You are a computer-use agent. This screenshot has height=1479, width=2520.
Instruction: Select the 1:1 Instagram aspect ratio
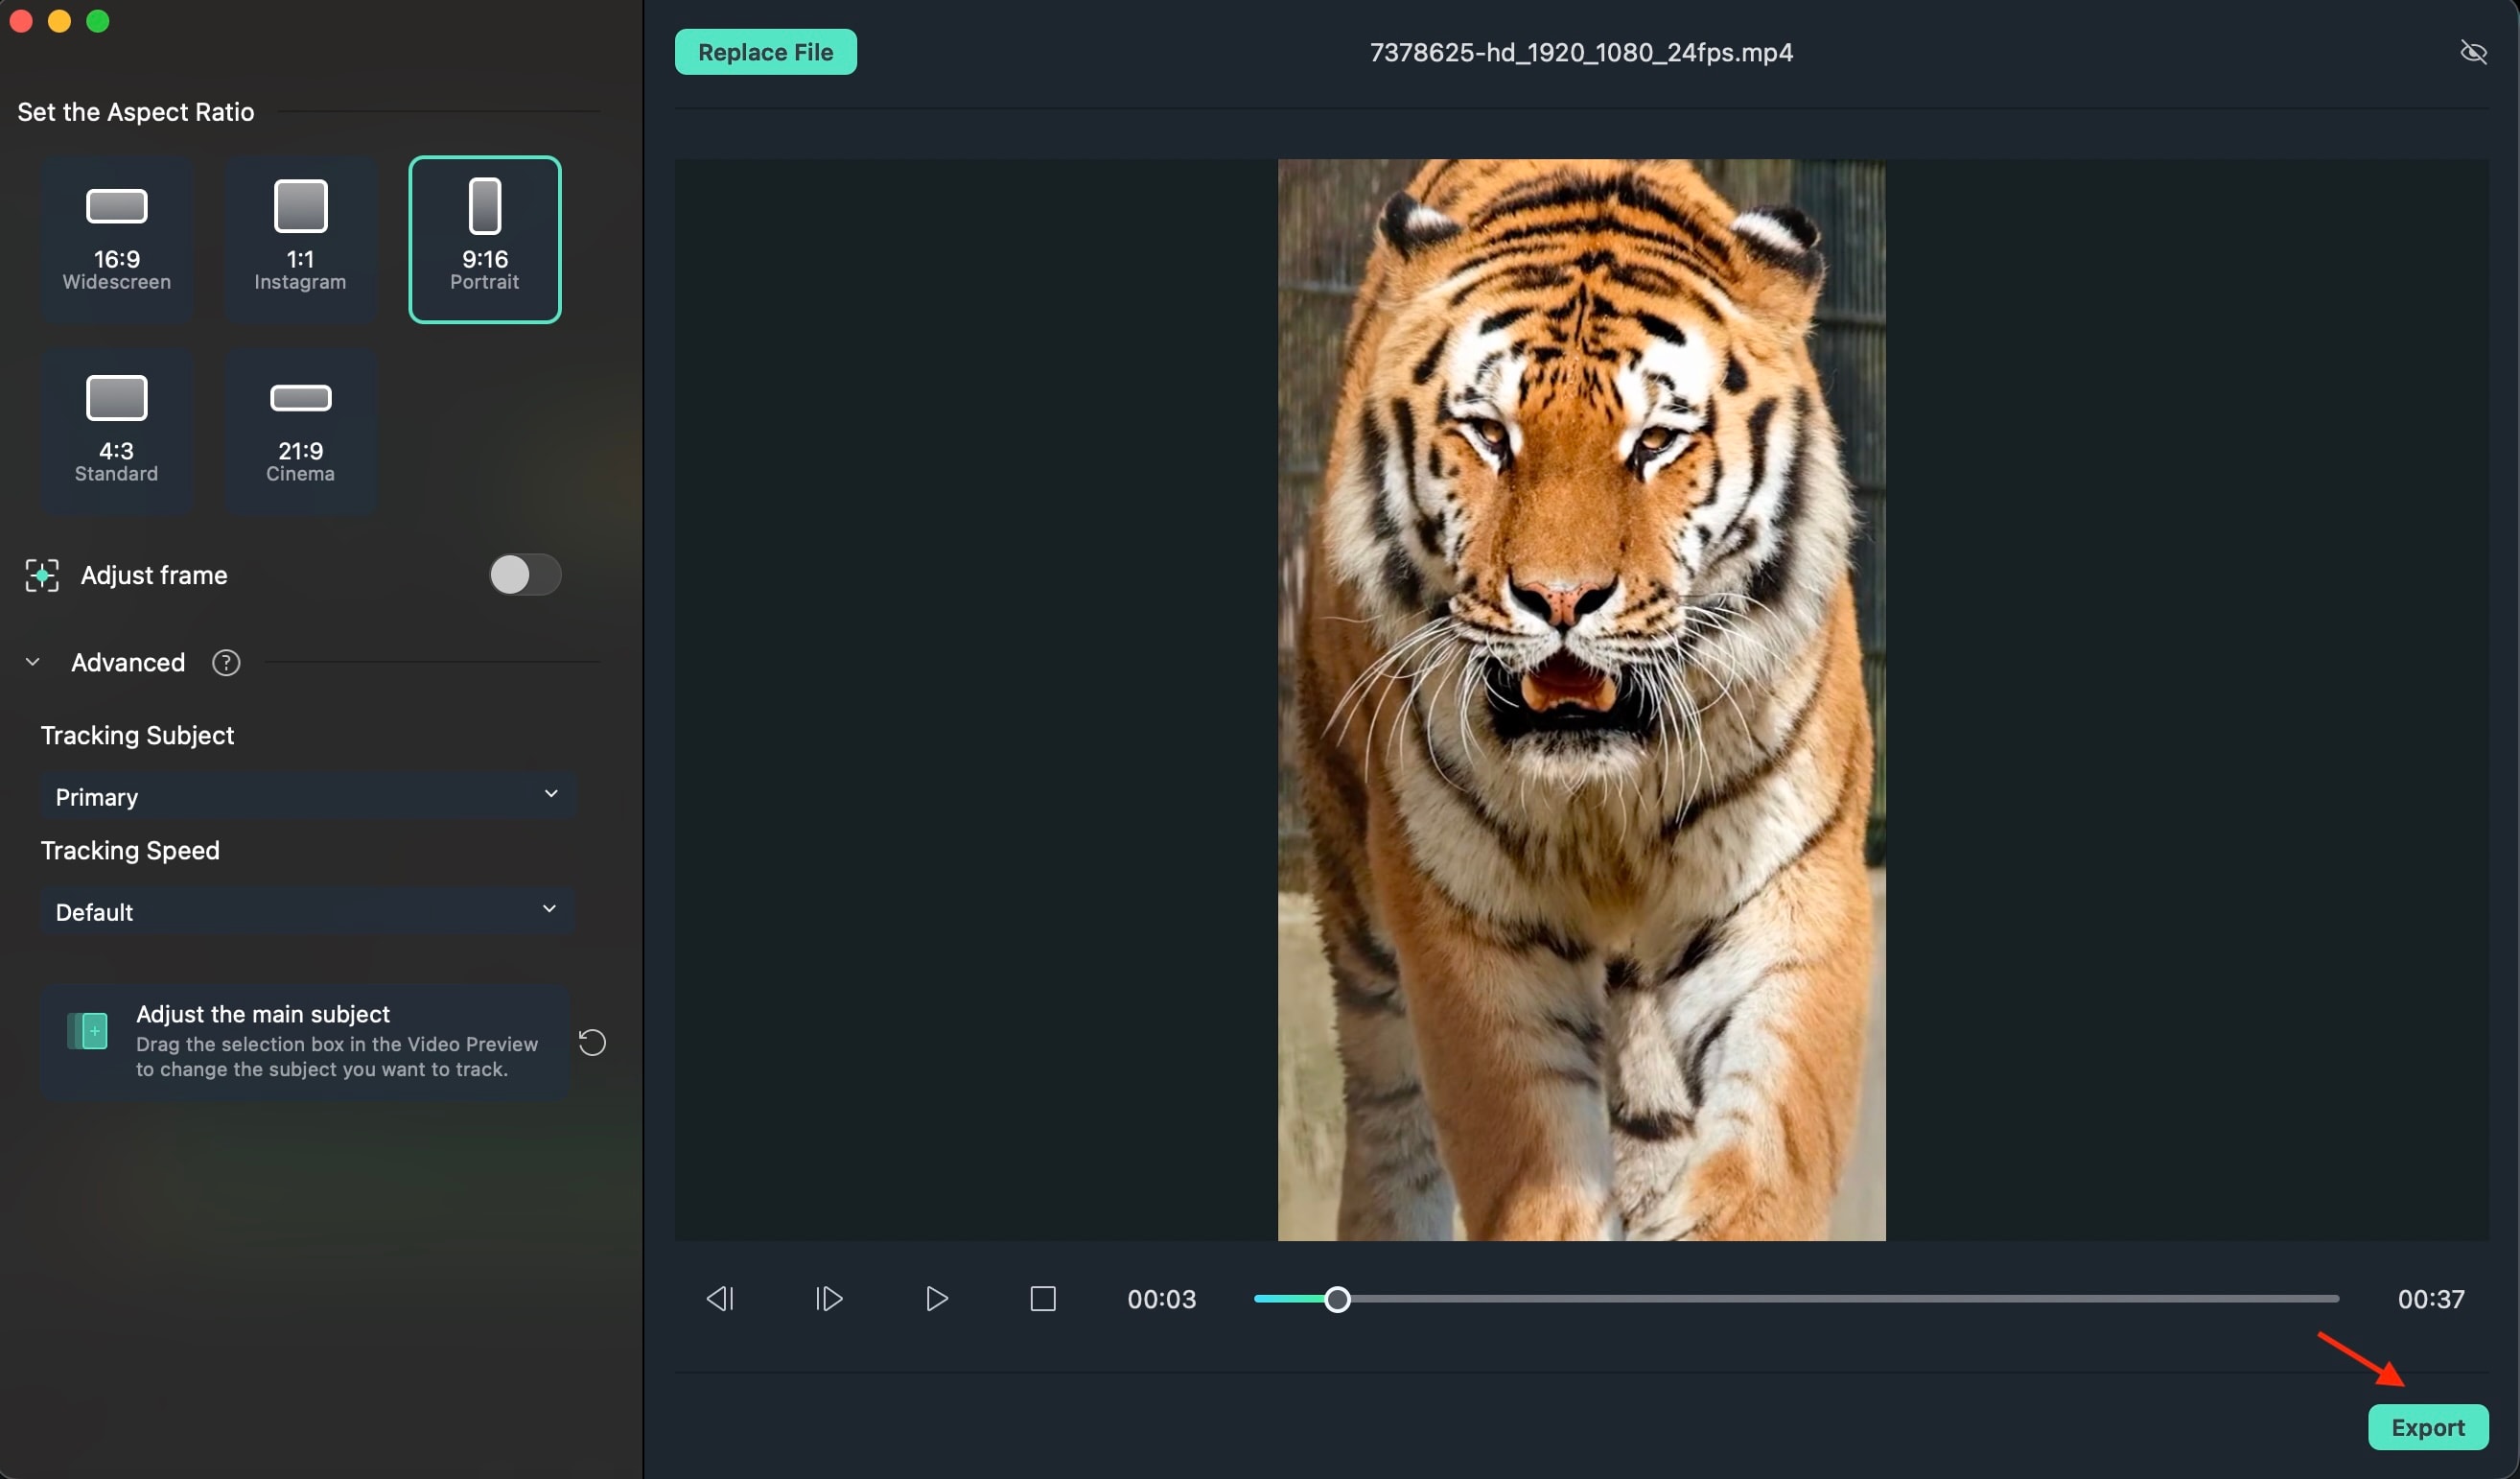[x=299, y=239]
